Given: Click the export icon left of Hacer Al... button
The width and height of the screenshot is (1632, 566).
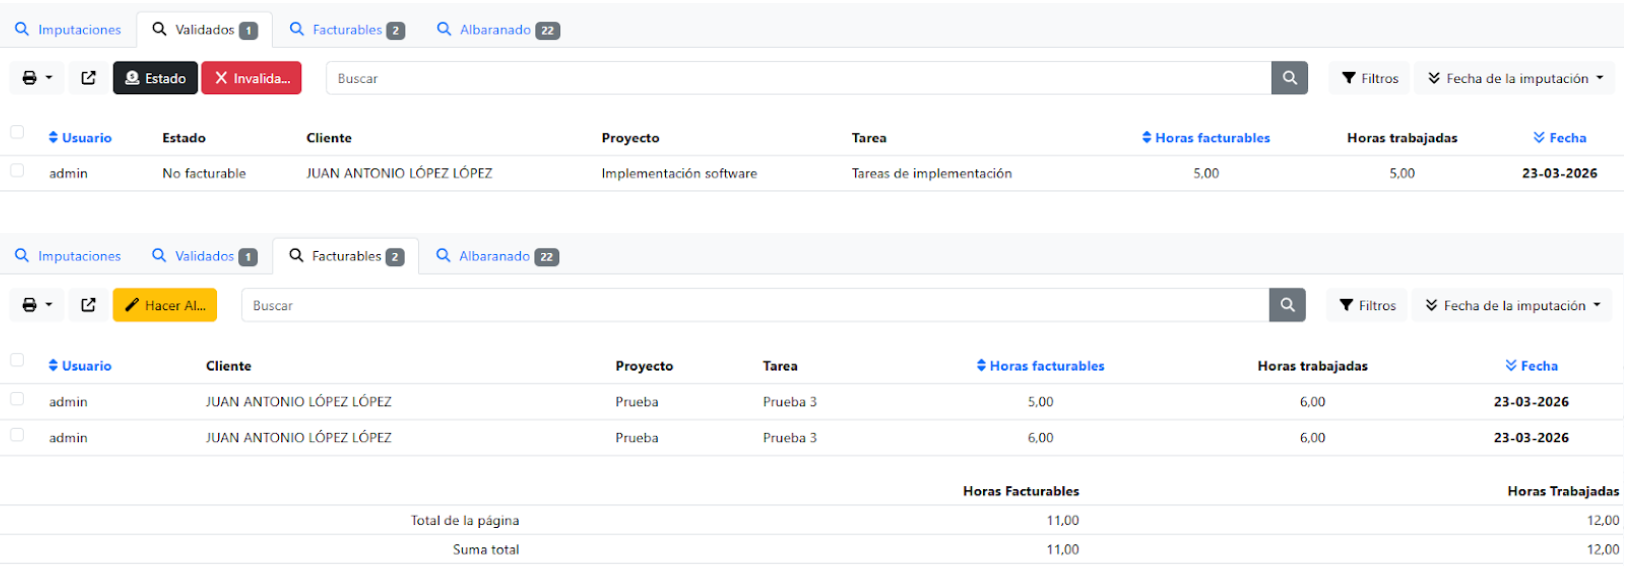Looking at the screenshot, I should [88, 305].
